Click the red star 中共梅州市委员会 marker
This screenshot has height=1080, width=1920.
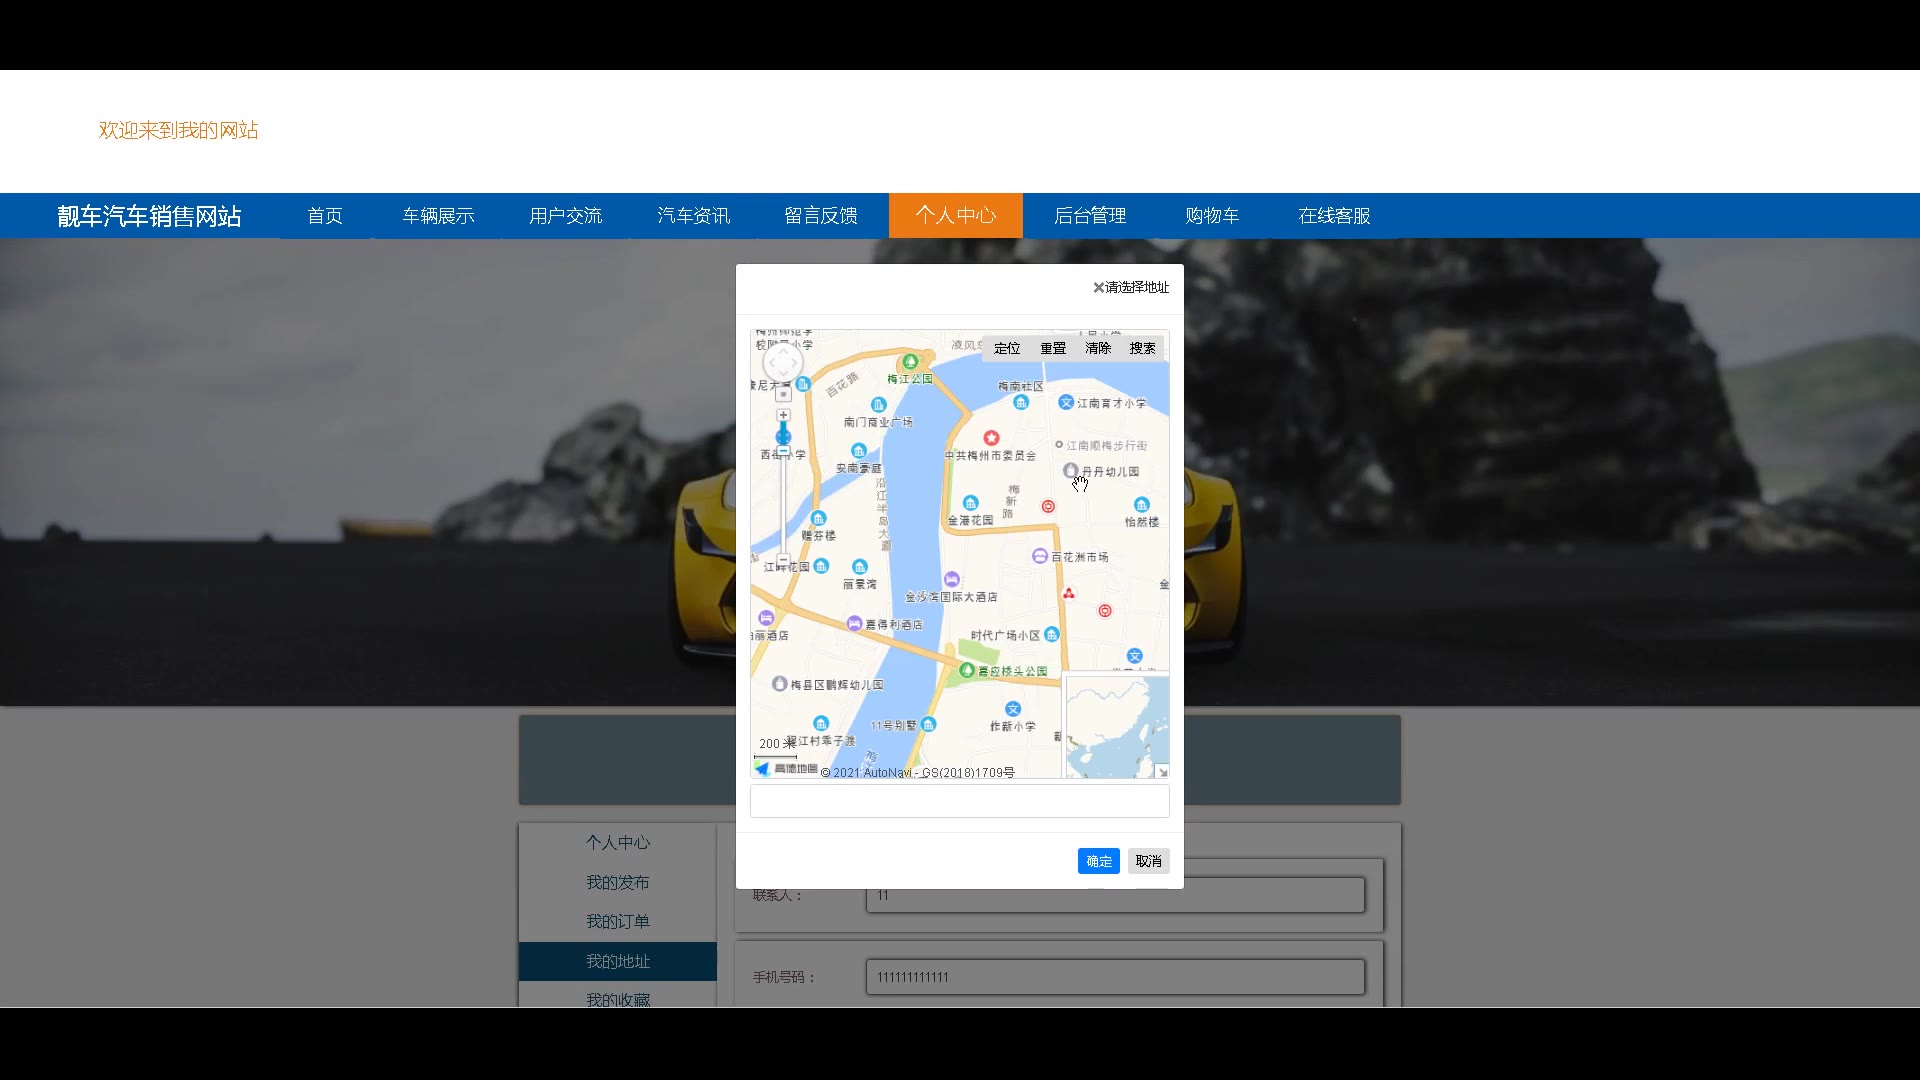[991, 438]
